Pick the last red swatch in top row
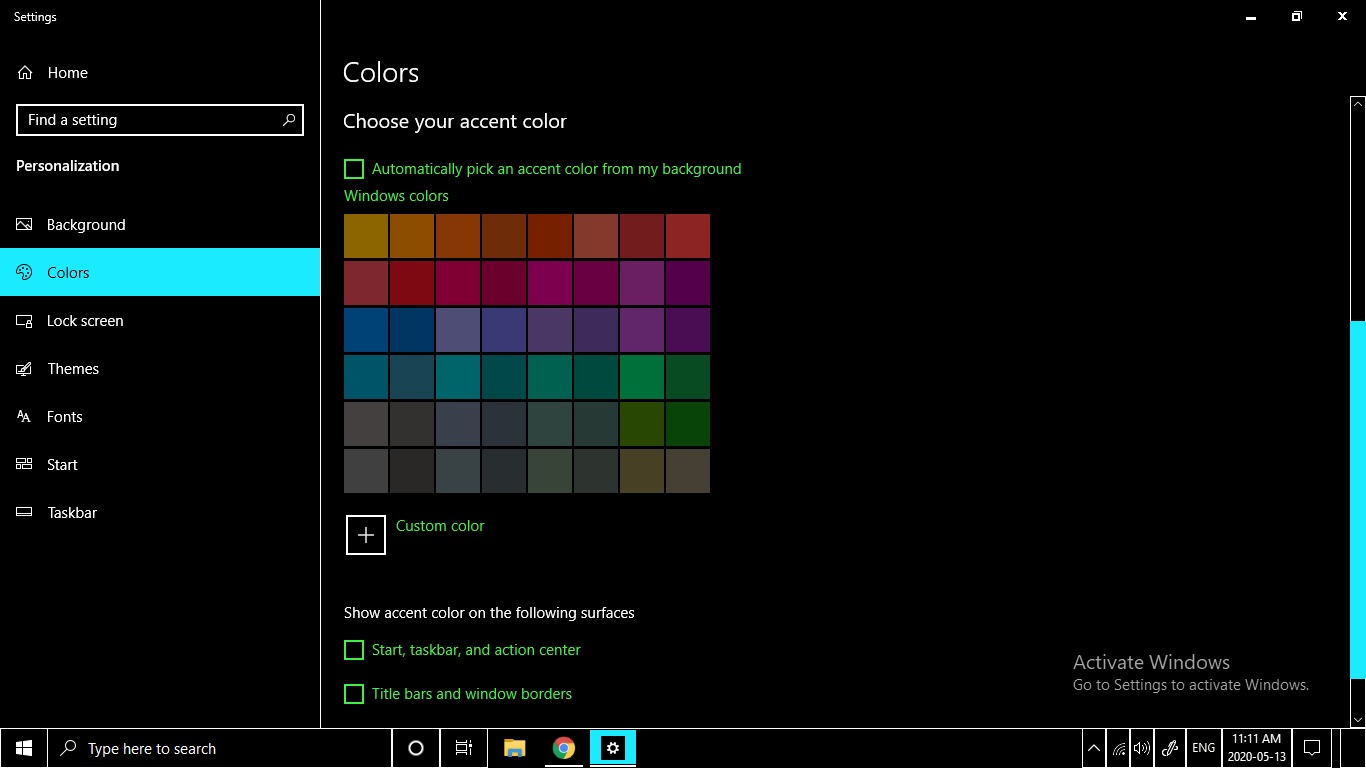The width and height of the screenshot is (1366, 768). click(x=688, y=236)
